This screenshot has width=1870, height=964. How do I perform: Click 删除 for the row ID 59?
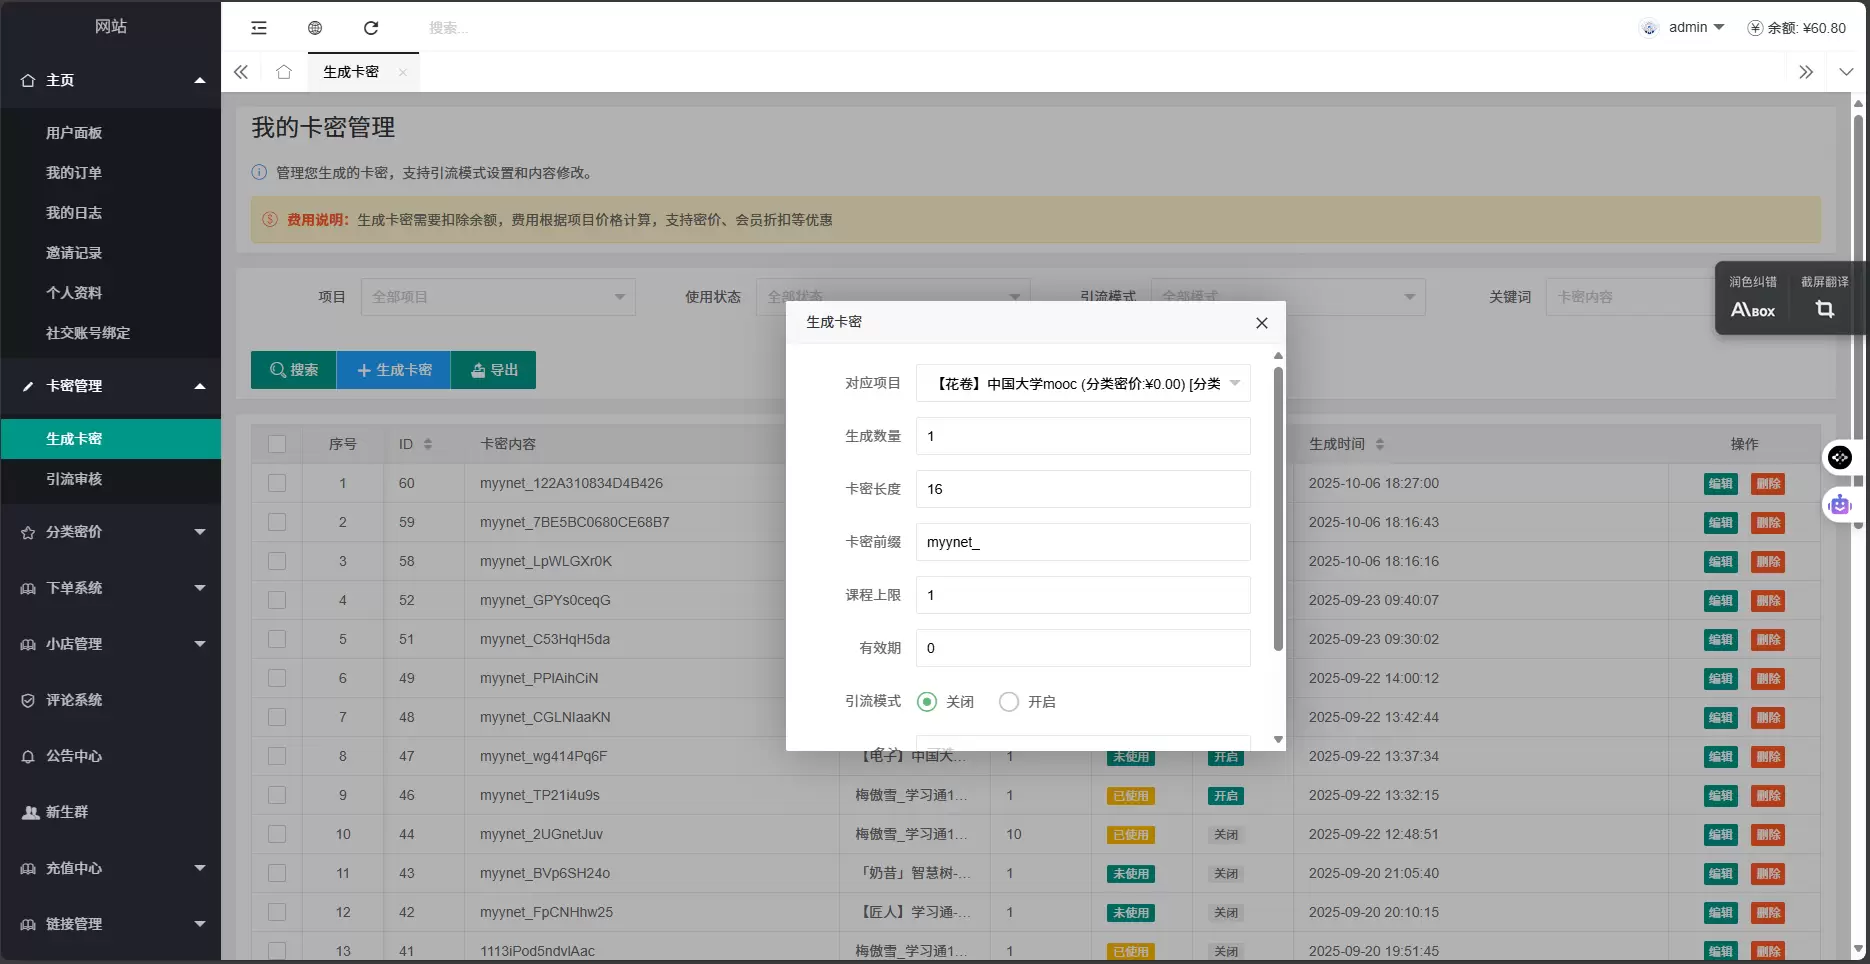1768,523
